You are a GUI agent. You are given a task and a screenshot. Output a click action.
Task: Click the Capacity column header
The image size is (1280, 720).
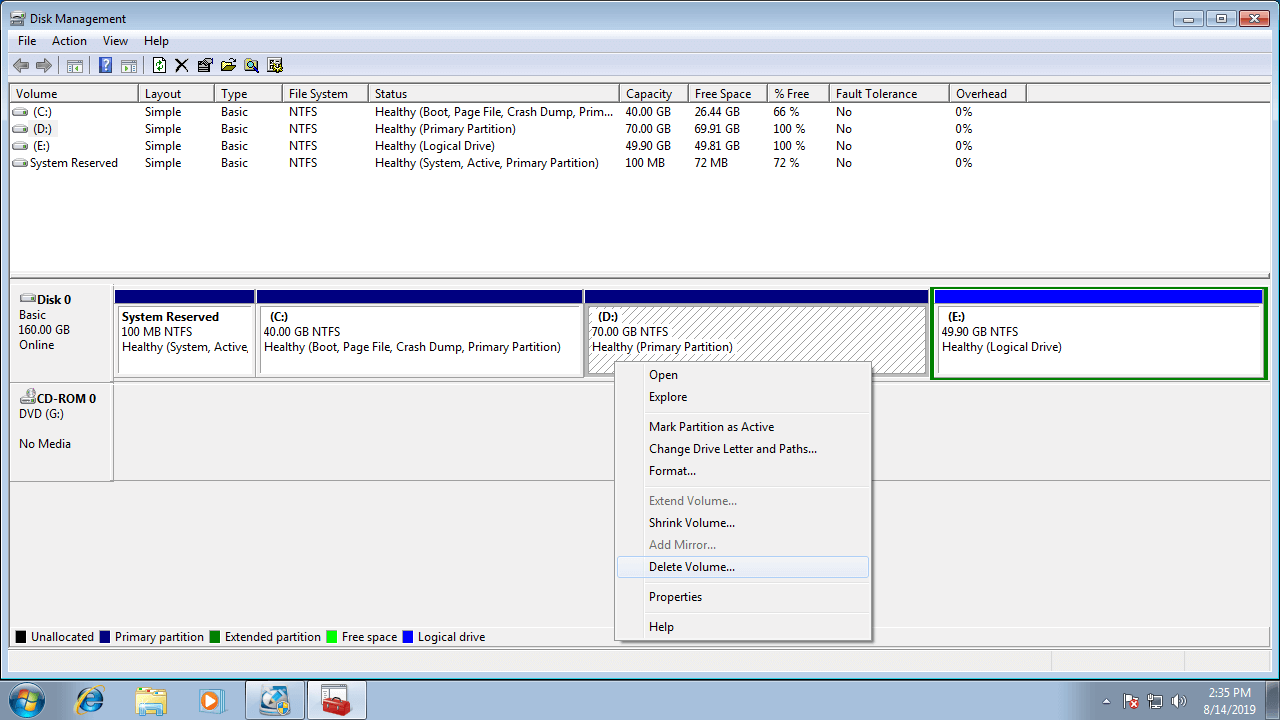[648, 94]
